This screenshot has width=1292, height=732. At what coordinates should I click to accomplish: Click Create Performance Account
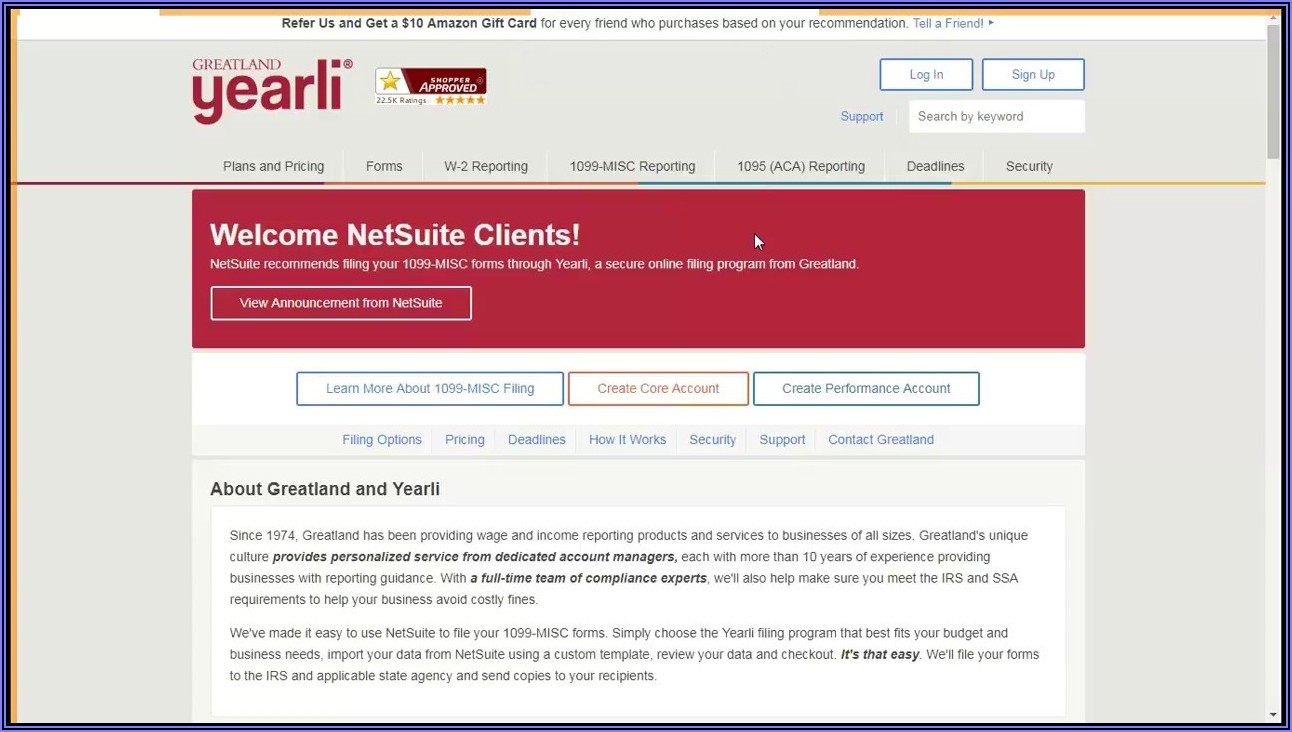point(866,388)
